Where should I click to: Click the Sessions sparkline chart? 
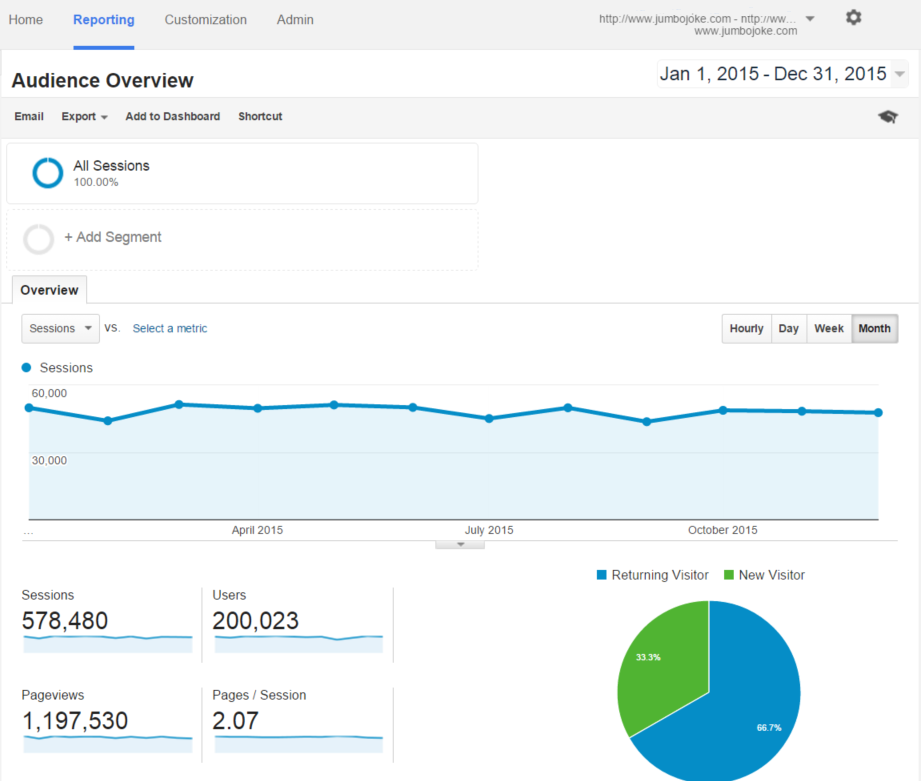point(107,643)
